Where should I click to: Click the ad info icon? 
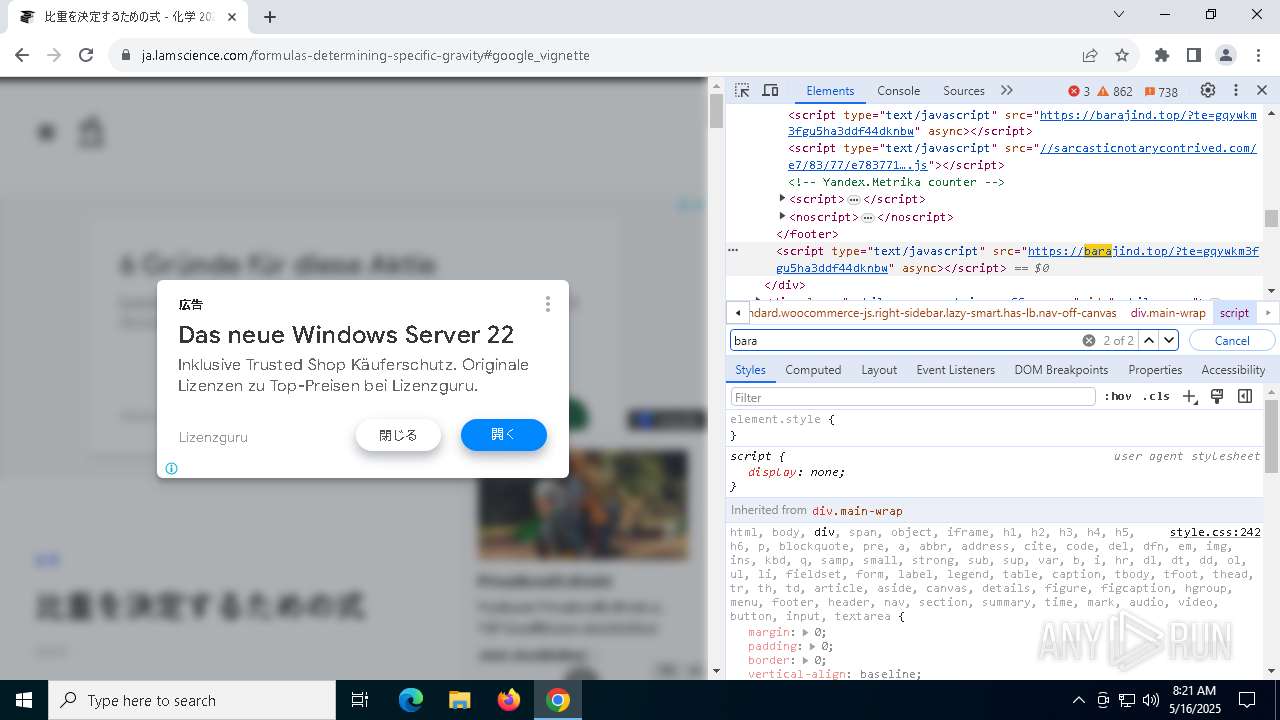point(171,468)
